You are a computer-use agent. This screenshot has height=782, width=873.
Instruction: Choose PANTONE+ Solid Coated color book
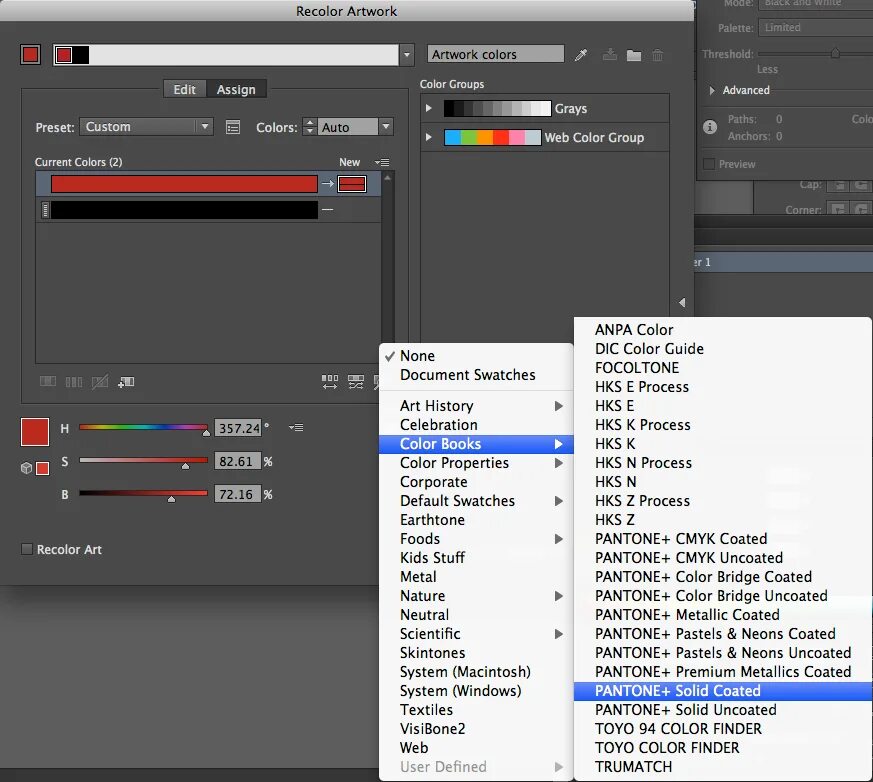pos(723,691)
